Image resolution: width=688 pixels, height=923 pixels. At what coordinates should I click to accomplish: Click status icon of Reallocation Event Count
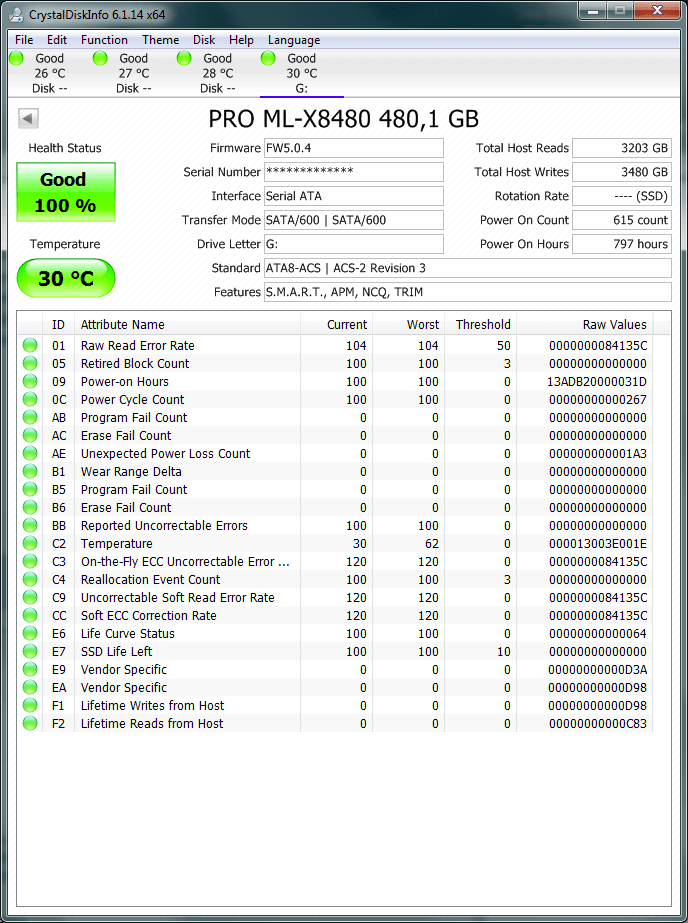click(29, 580)
